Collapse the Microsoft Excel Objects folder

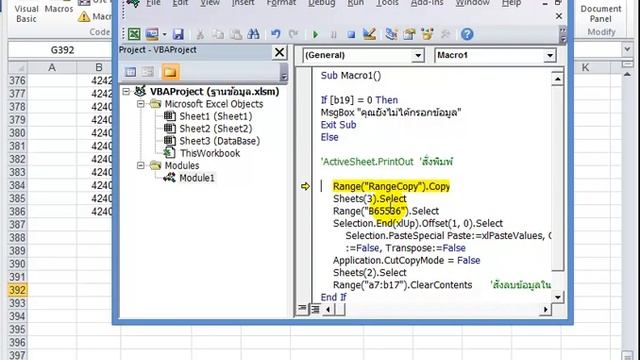pos(141,104)
